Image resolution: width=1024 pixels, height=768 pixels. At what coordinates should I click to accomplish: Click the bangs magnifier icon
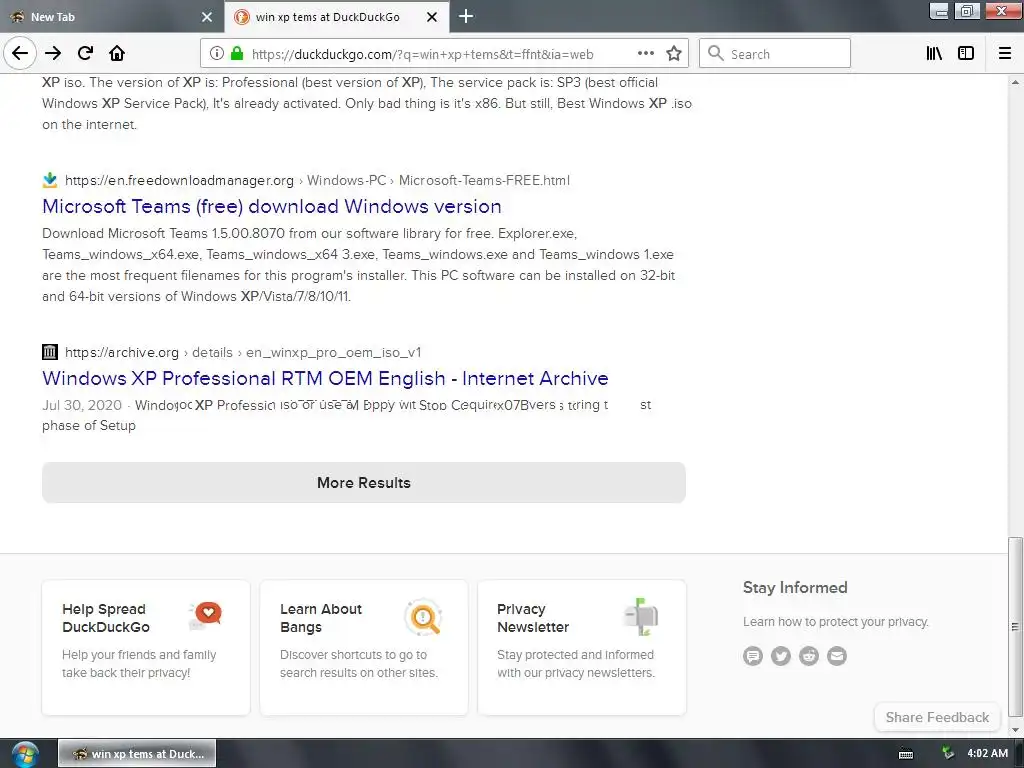[x=424, y=616]
